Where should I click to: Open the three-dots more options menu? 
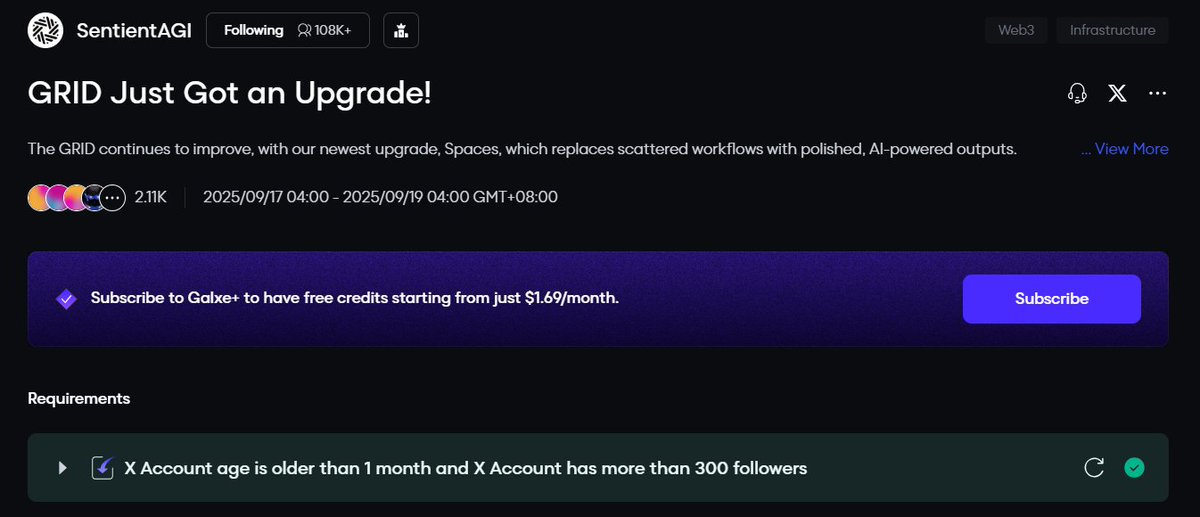pos(1157,94)
